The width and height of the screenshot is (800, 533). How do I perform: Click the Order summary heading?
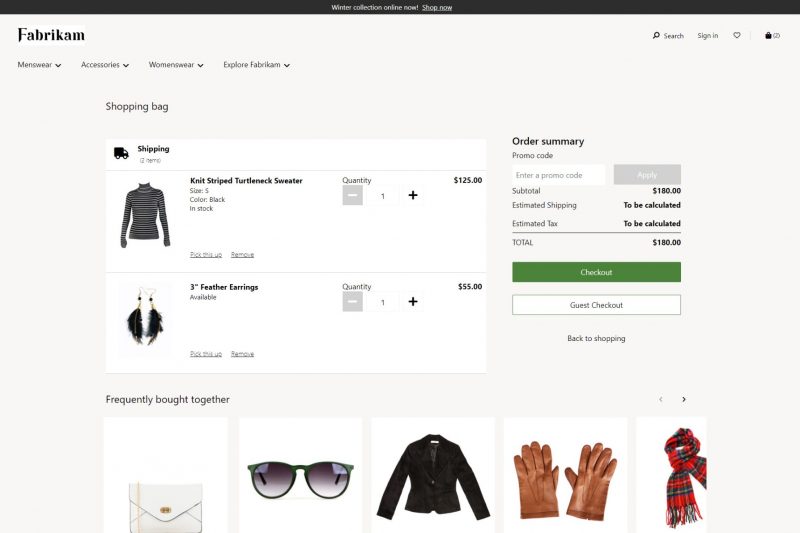(x=548, y=141)
